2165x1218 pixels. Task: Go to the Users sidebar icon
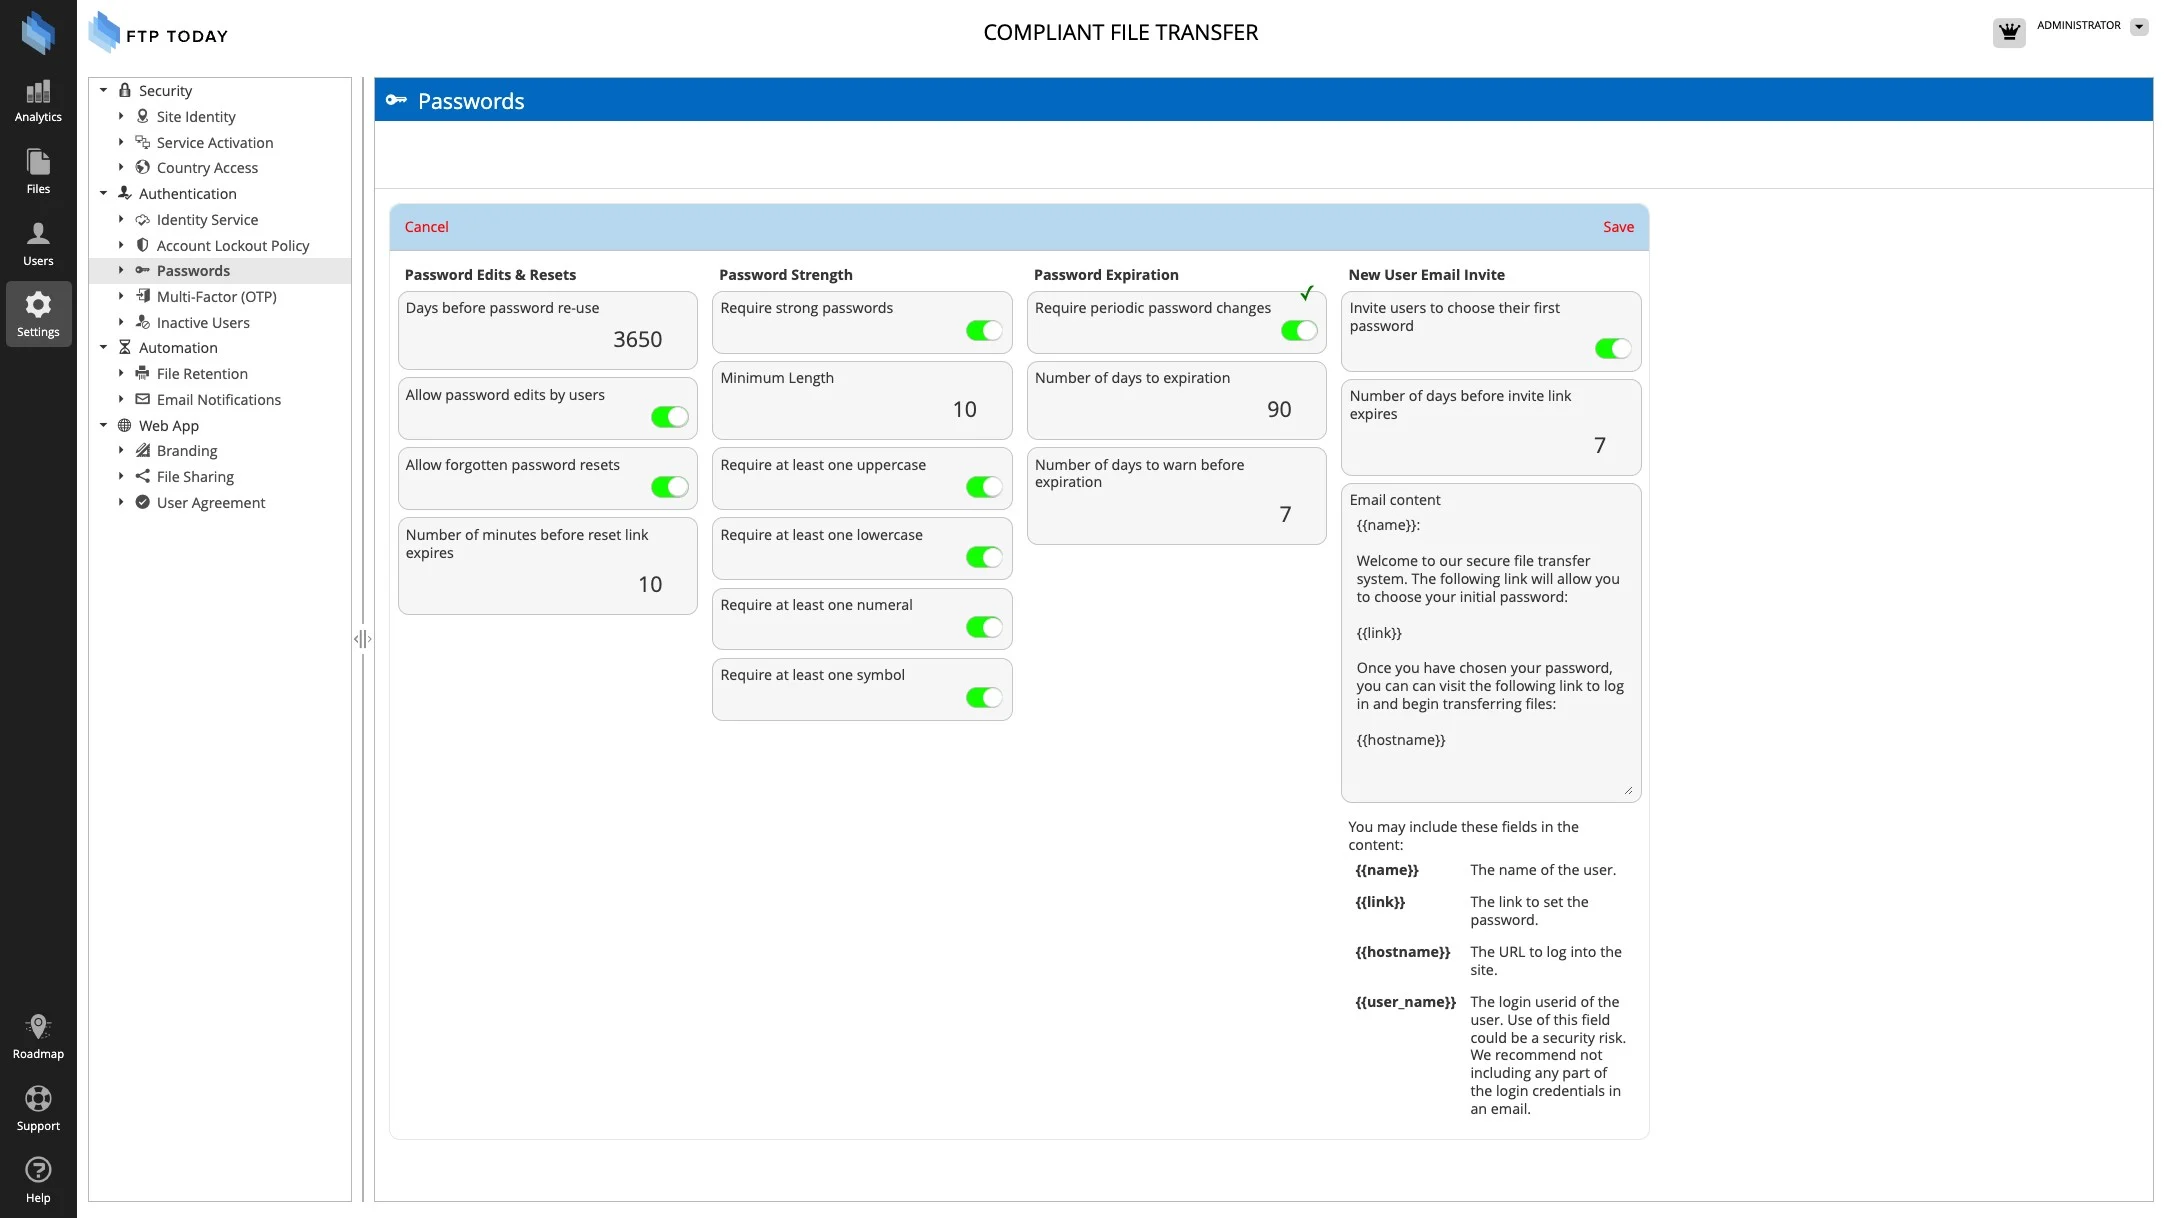[x=38, y=243]
